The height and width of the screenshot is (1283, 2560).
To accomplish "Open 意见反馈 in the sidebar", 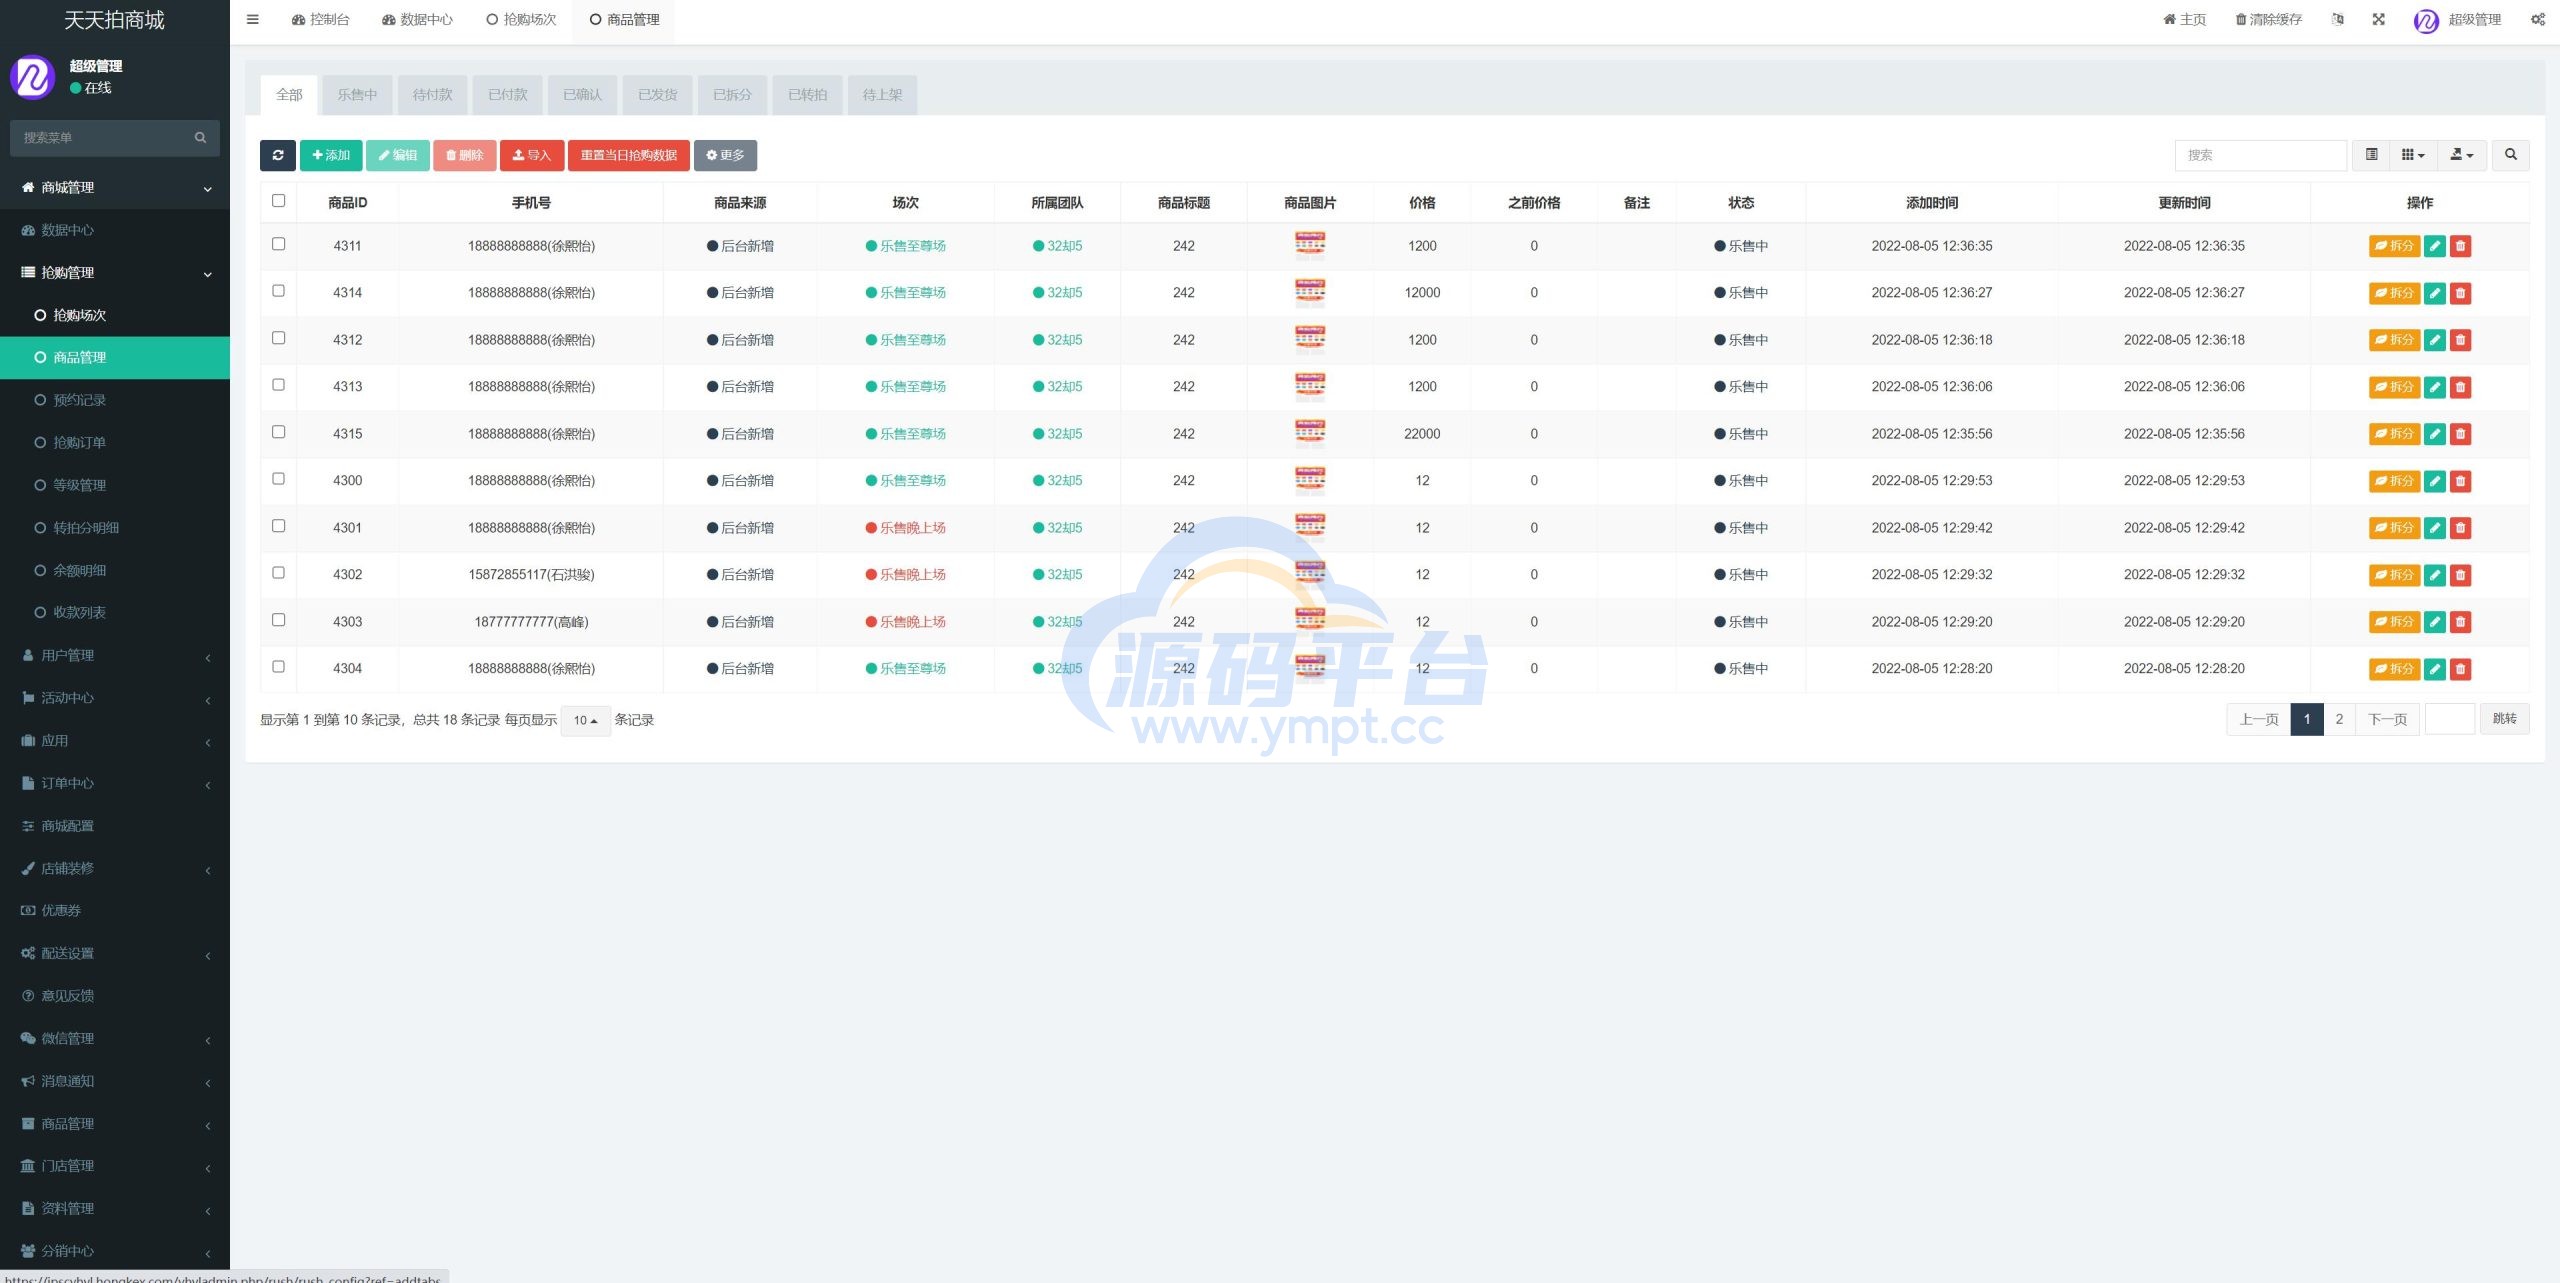I will (115, 995).
